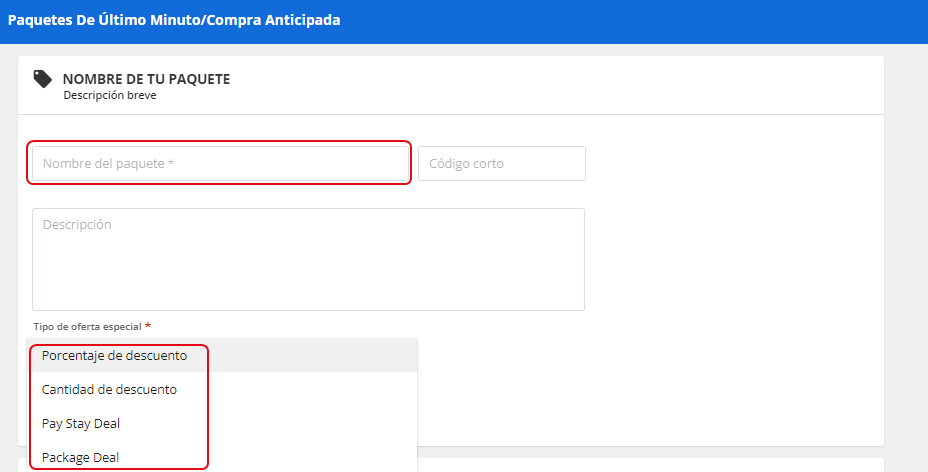The width and height of the screenshot is (928, 472).
Task: Focus the Descripción text area
Action: (x=308, y=259)
